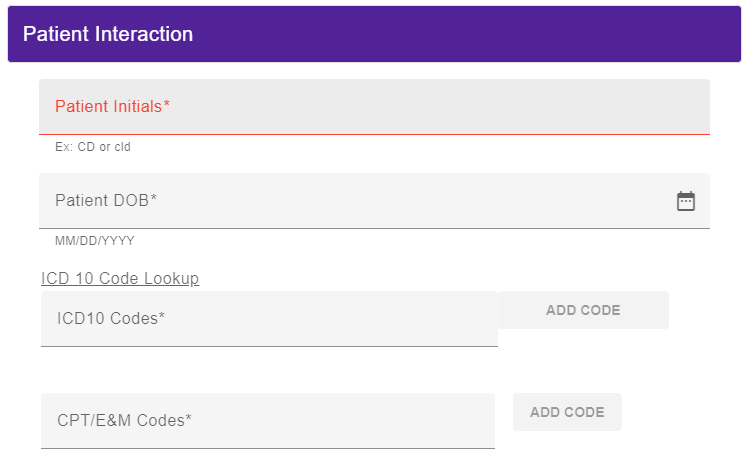Click the ICD10 Codes* placeholder label
This screenshot has height=464, width=747.
pos(111,318)
